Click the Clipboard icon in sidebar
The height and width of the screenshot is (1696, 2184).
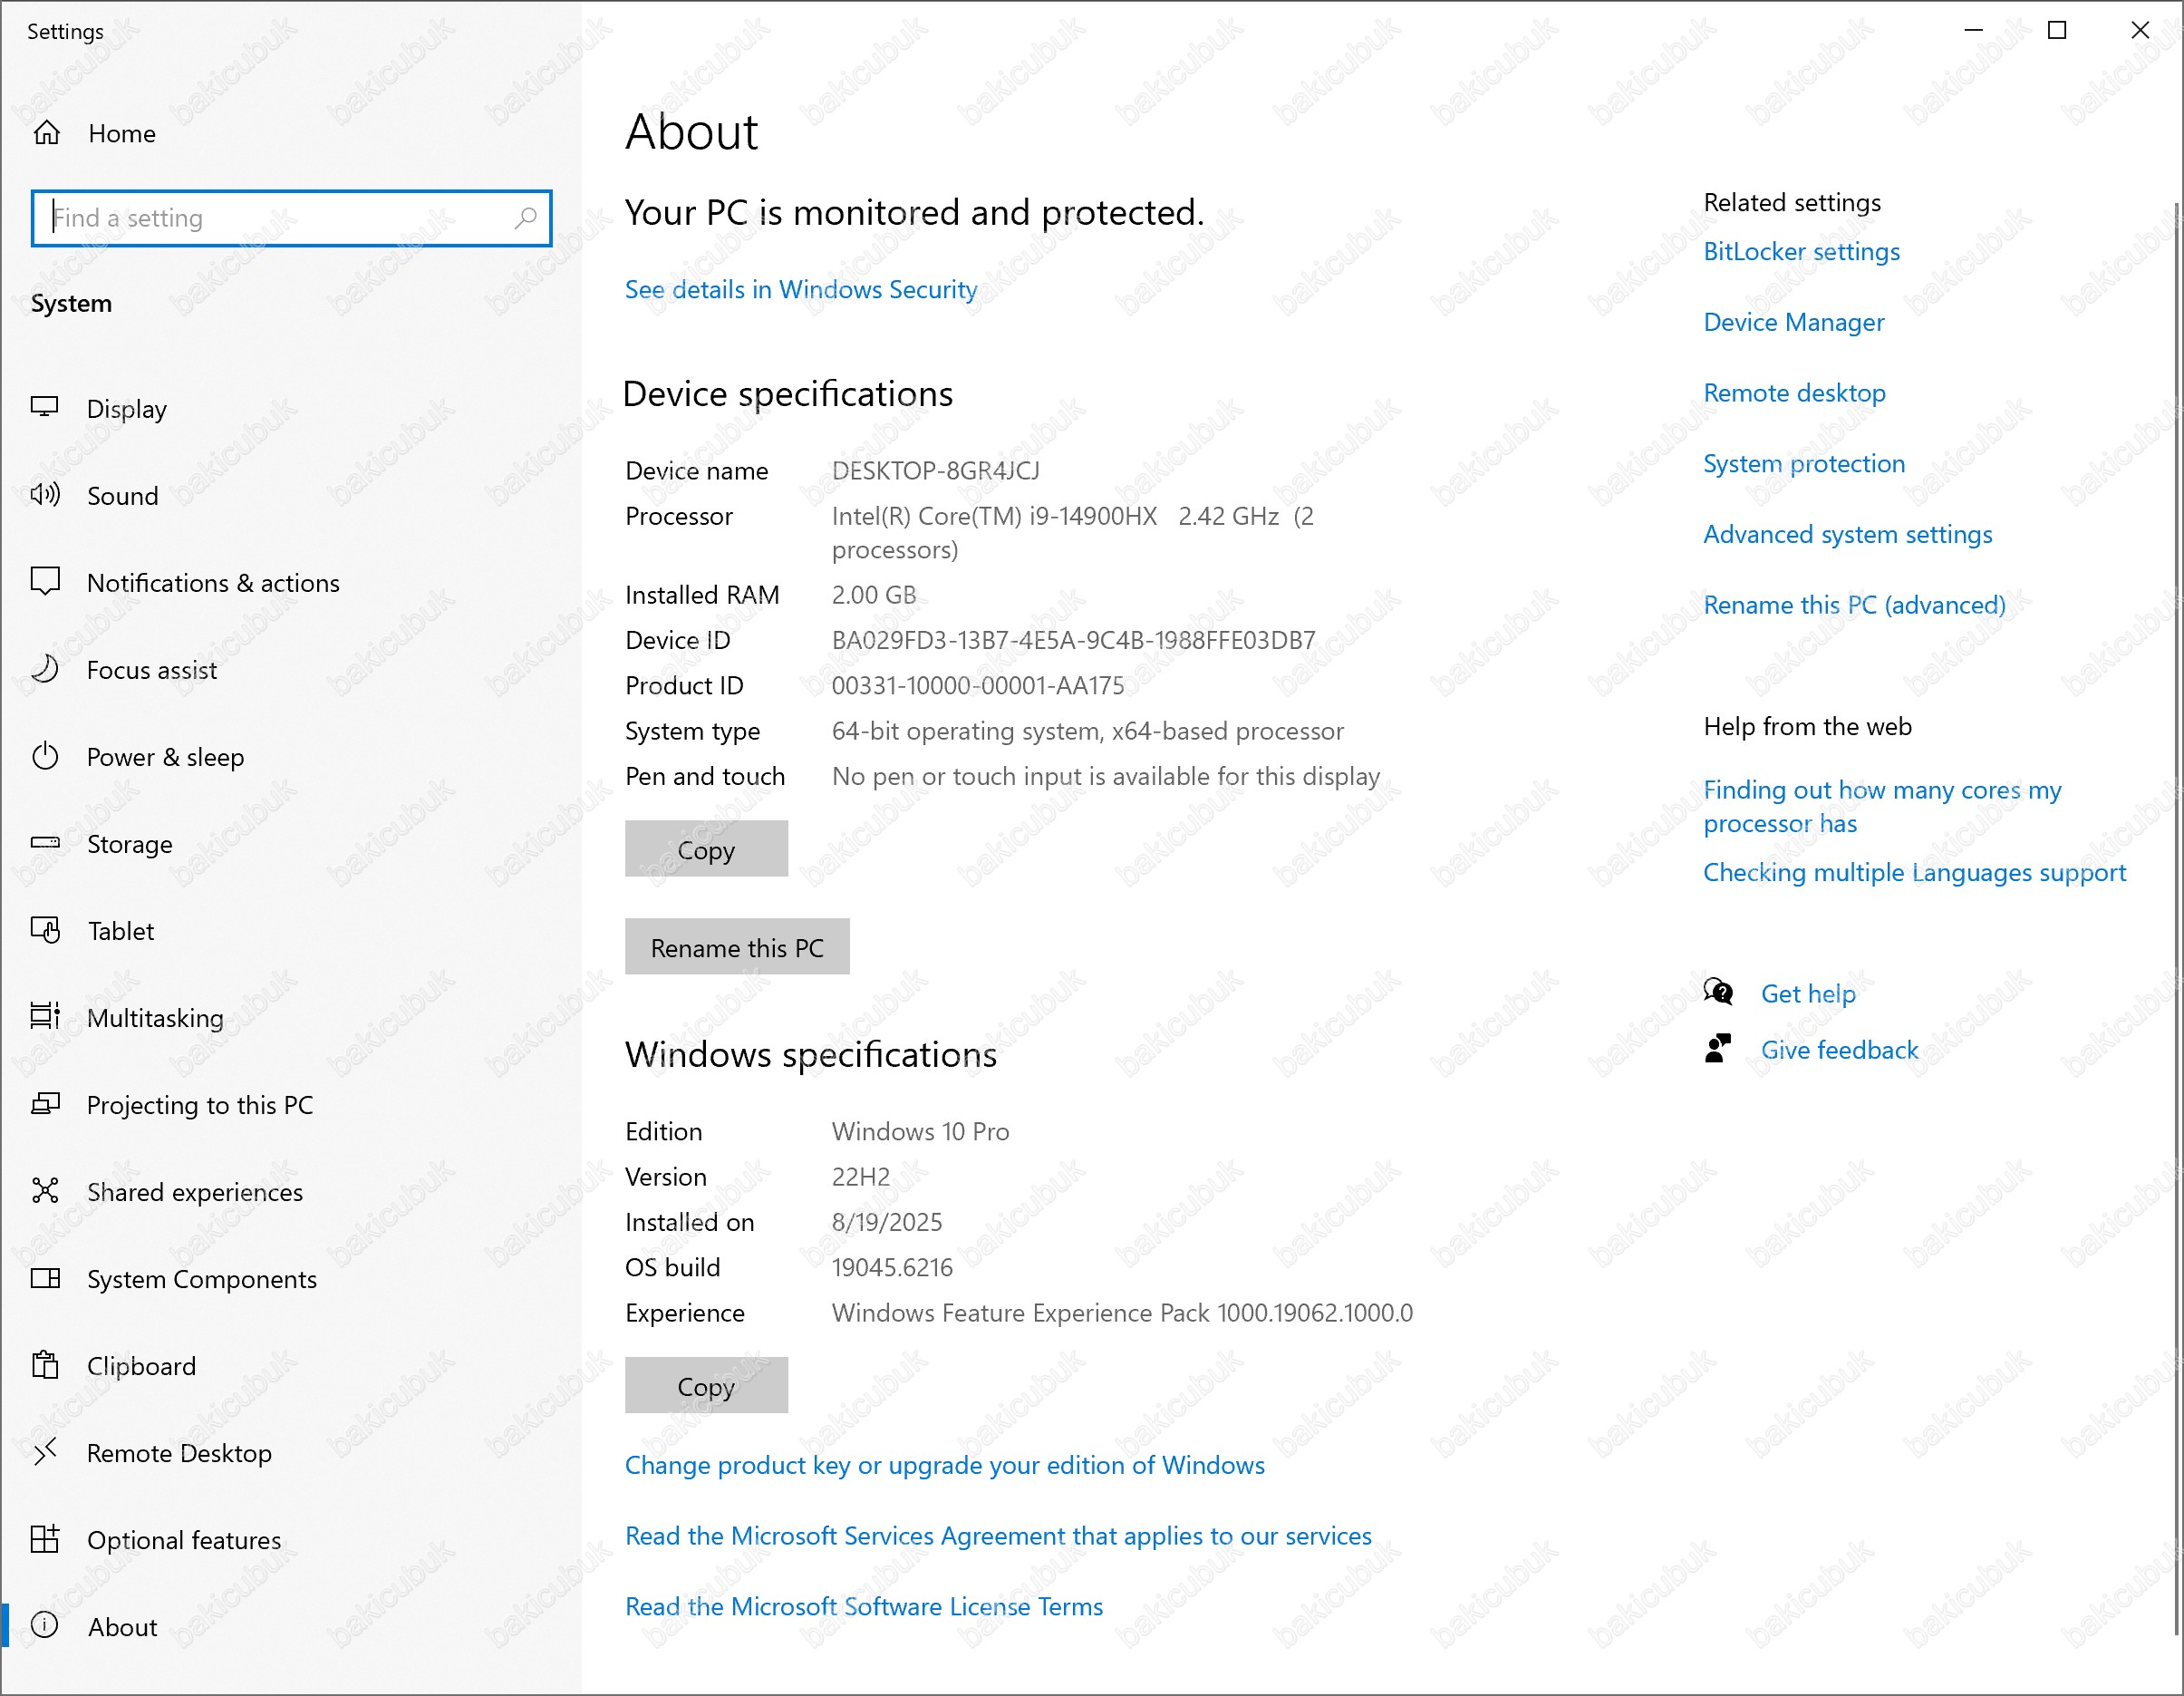(x=45, y=1364)
